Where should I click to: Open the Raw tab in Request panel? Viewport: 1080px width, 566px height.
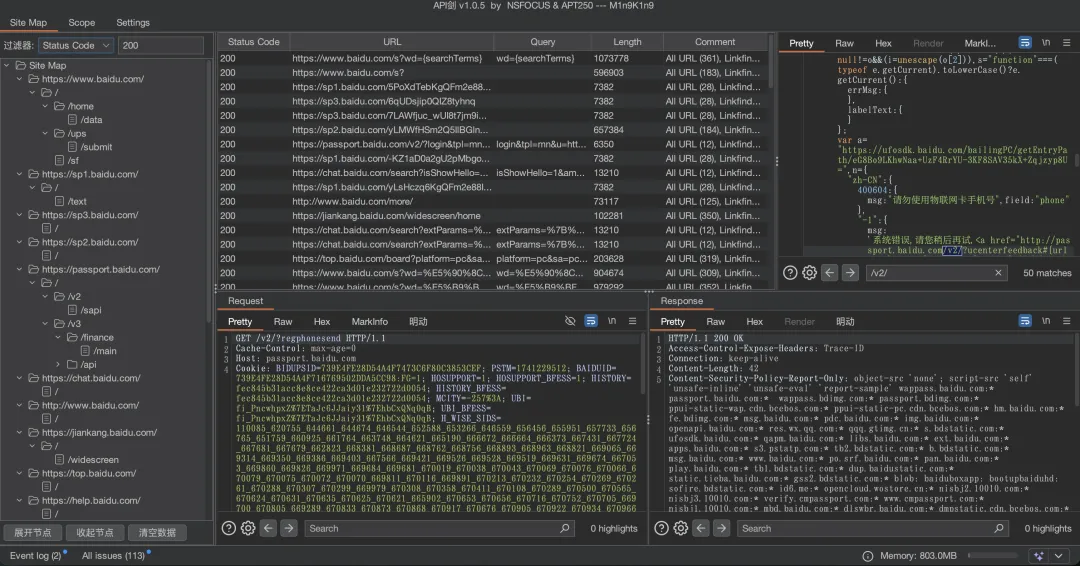pyautogui.click(x=283, y=322)
